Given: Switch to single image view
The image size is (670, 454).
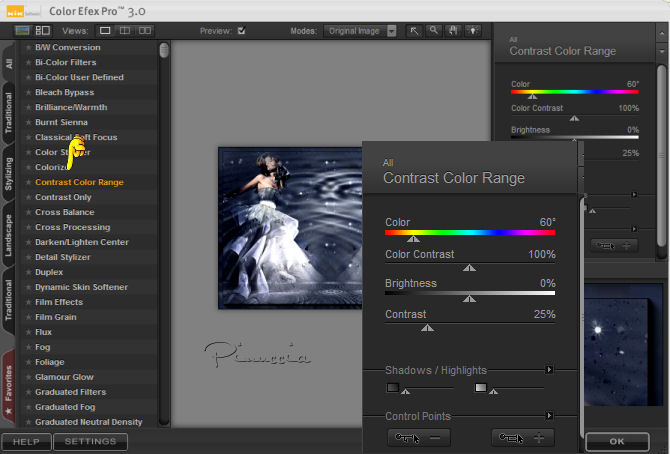Looking at the screenshot, I should point(105,31).
